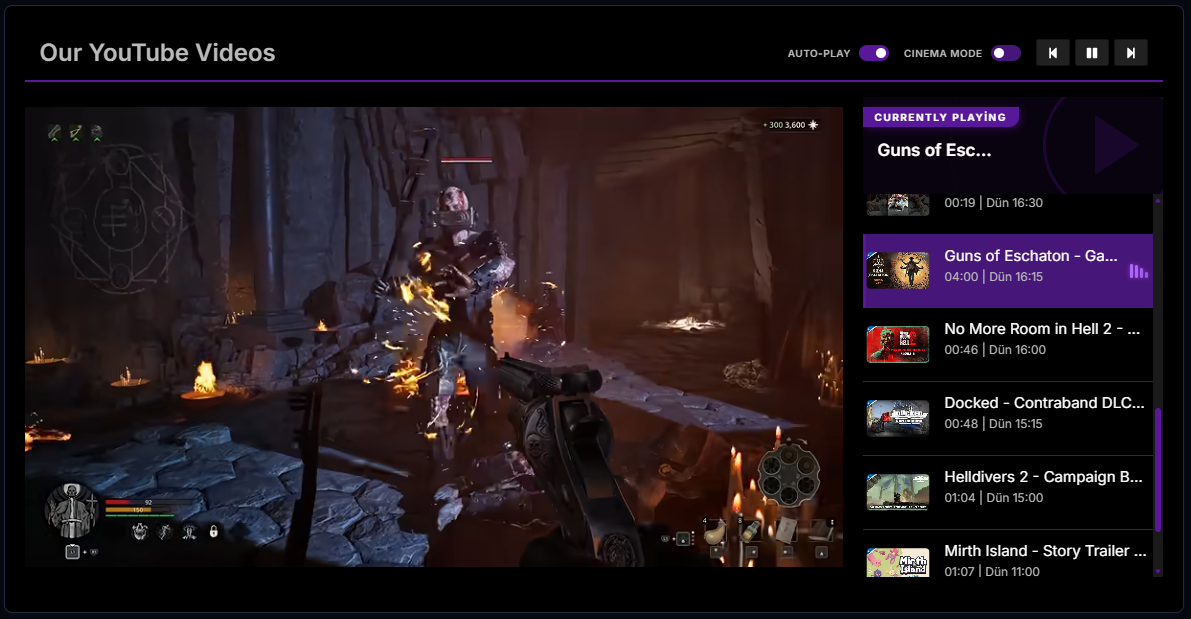1191x619 pixels.
Task: Play Helldivers 2 - Campaign video
Action: [1008, 492]
